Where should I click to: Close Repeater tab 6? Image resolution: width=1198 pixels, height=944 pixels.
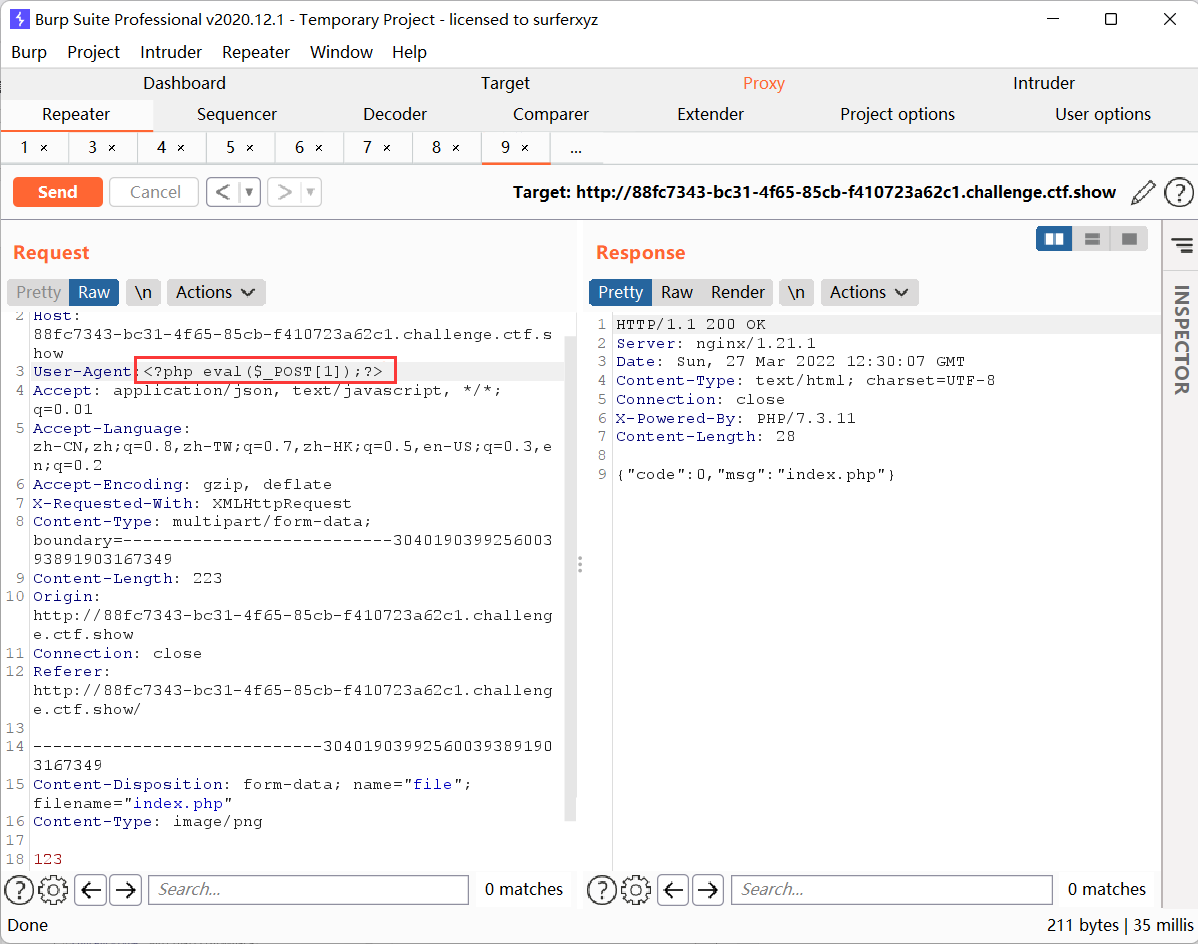pos(319,148)
